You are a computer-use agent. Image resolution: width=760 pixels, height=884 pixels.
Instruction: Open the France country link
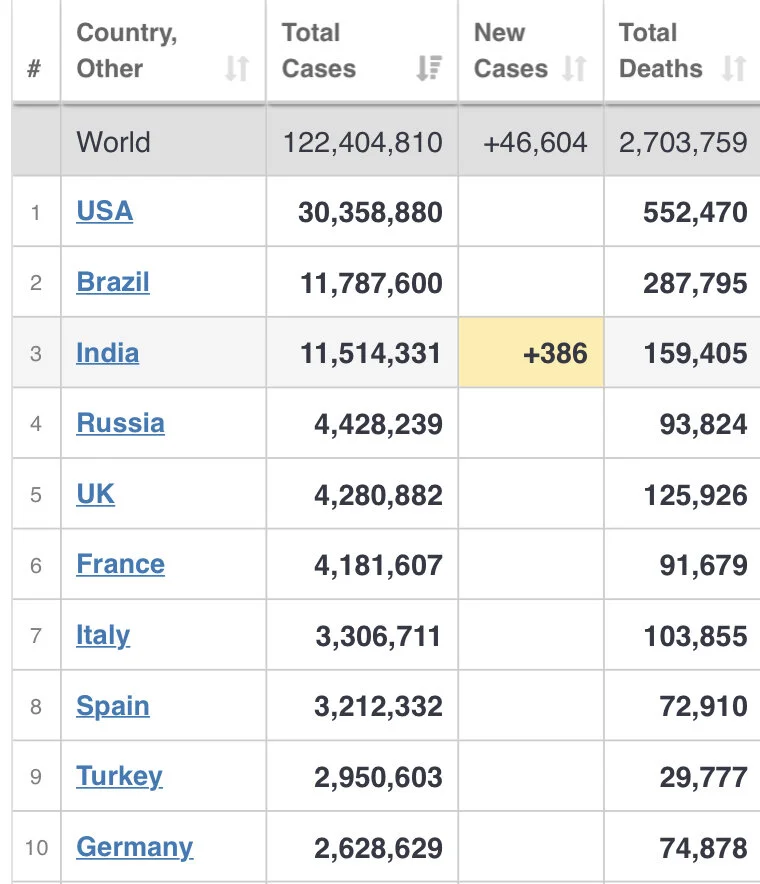click(121, 564)
